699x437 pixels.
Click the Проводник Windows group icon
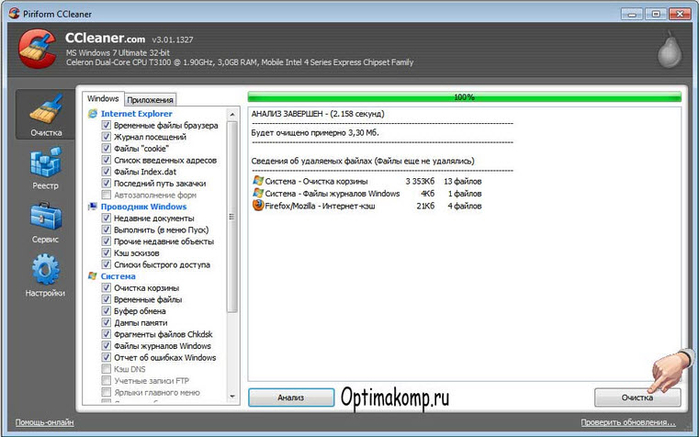[x=93, y=206]
